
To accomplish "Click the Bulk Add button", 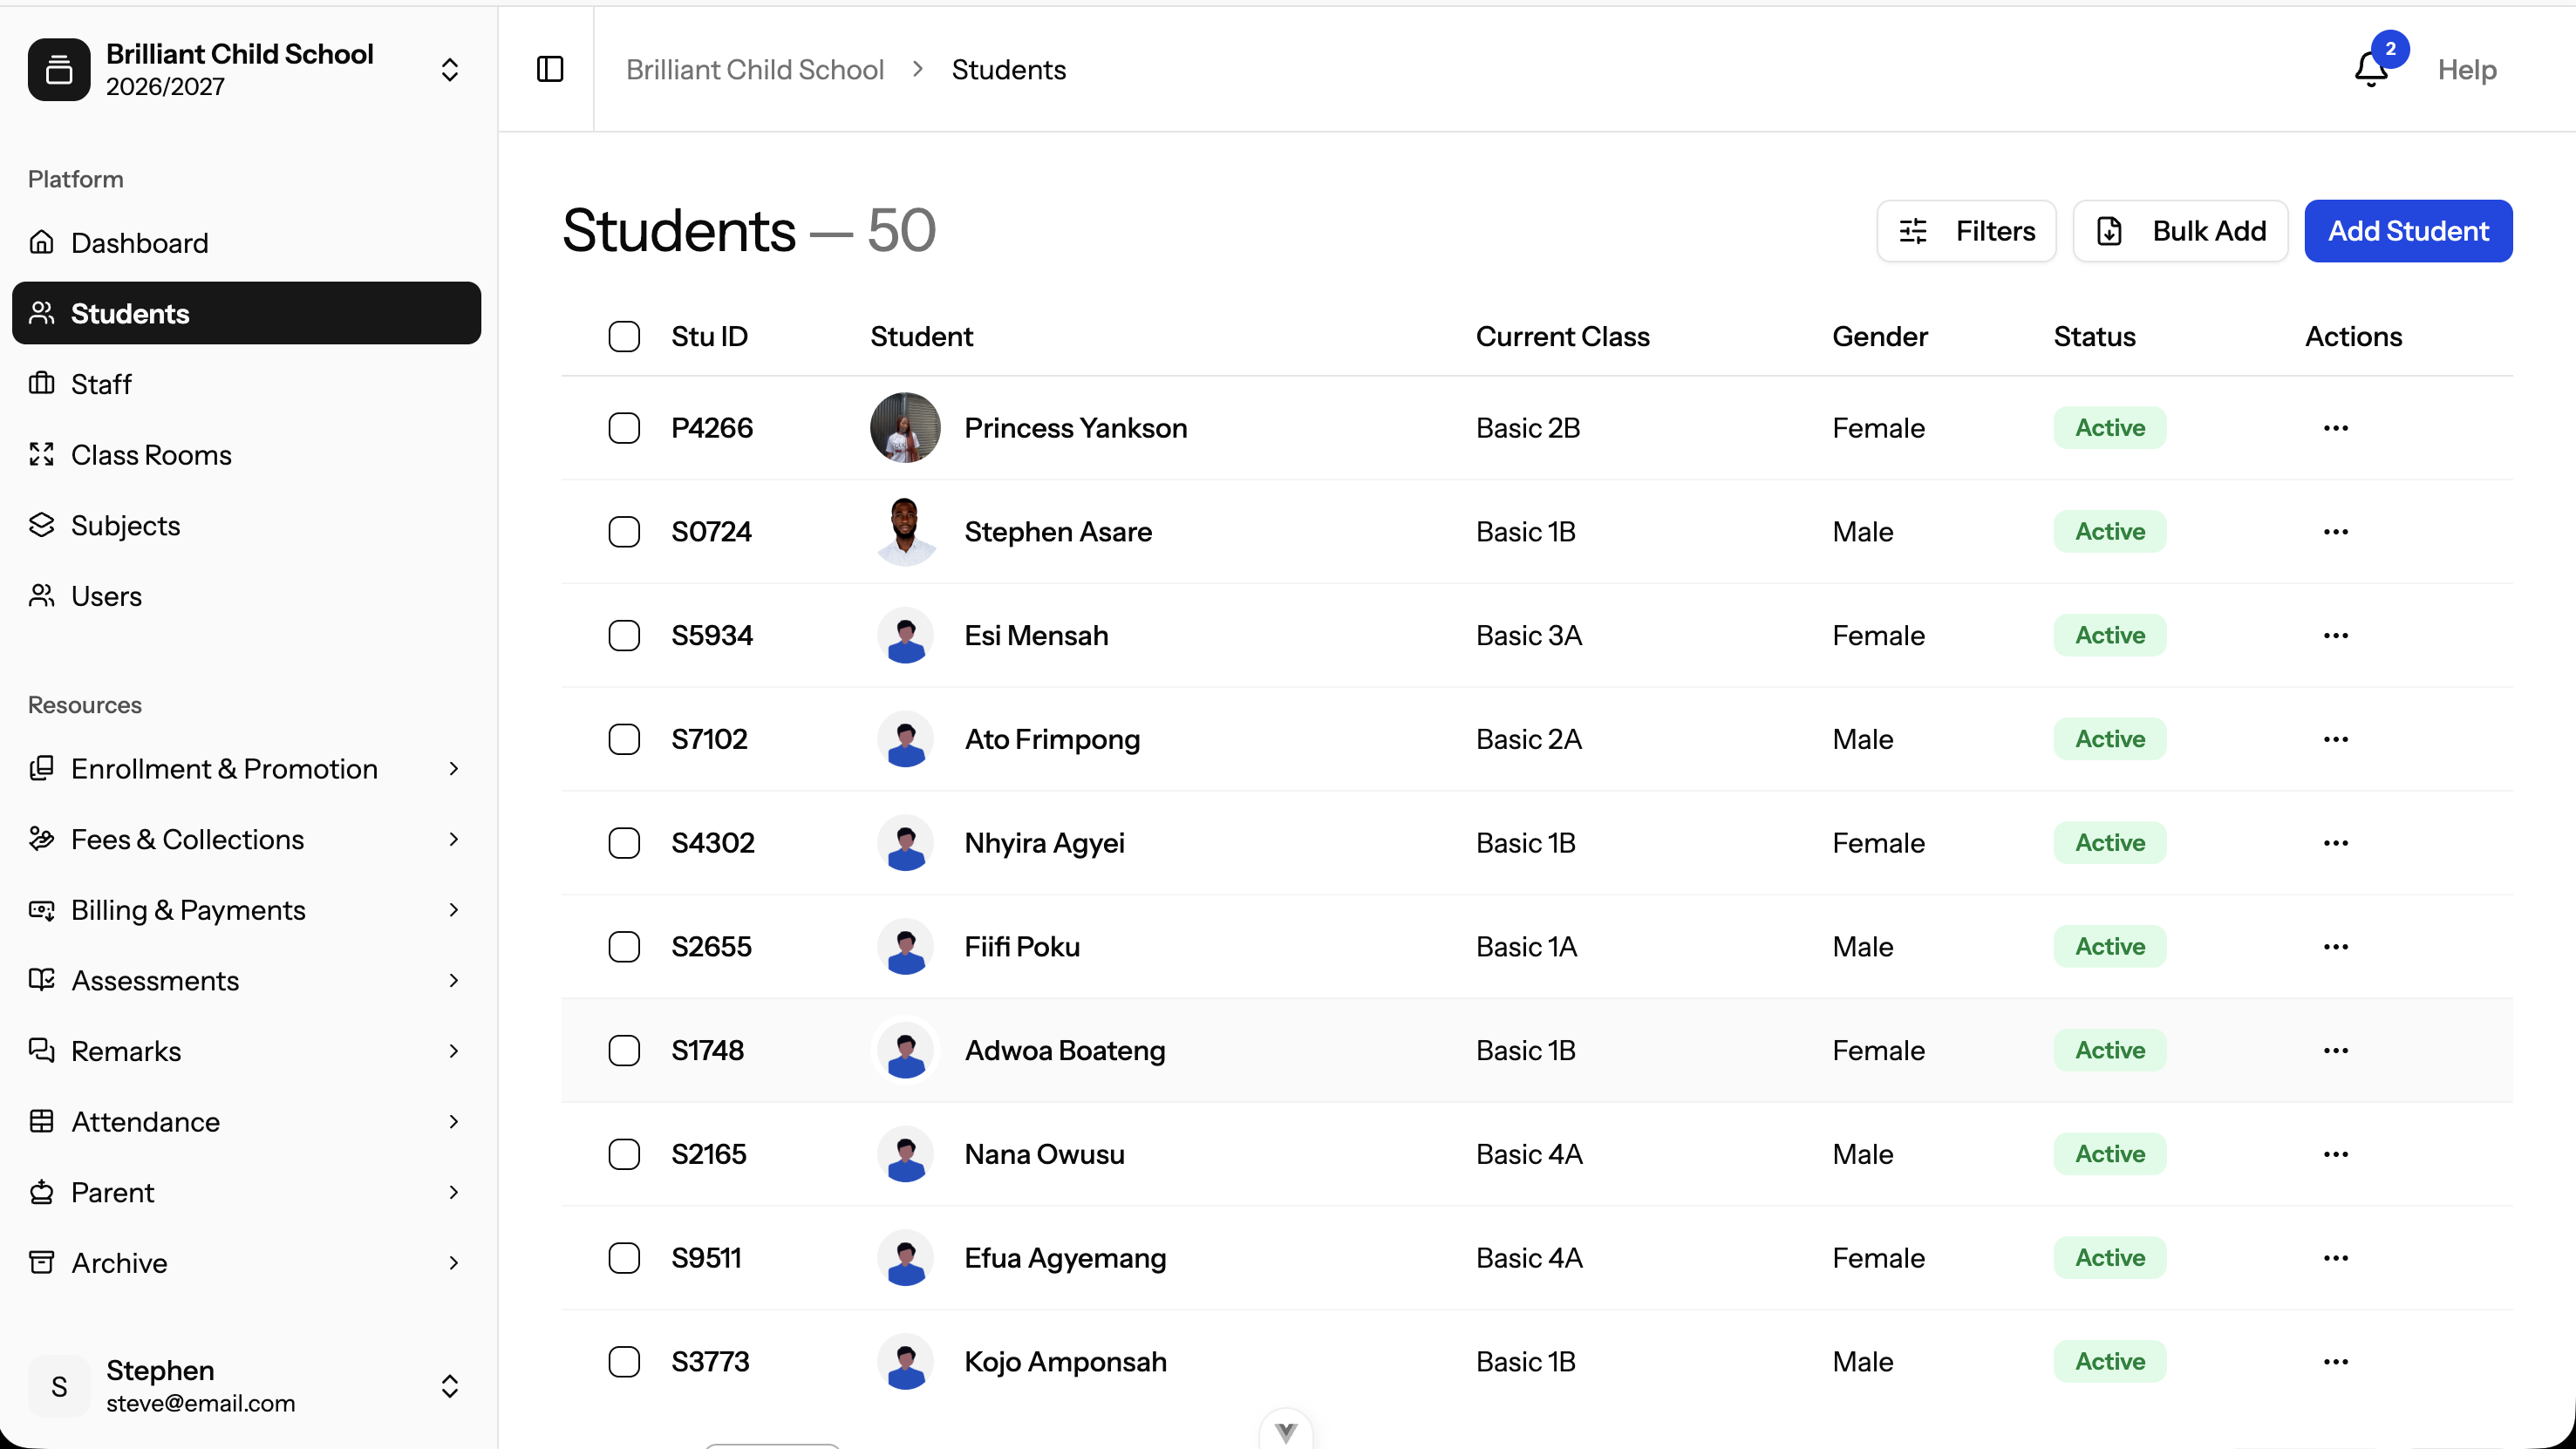I will (x=2180, y=231).
